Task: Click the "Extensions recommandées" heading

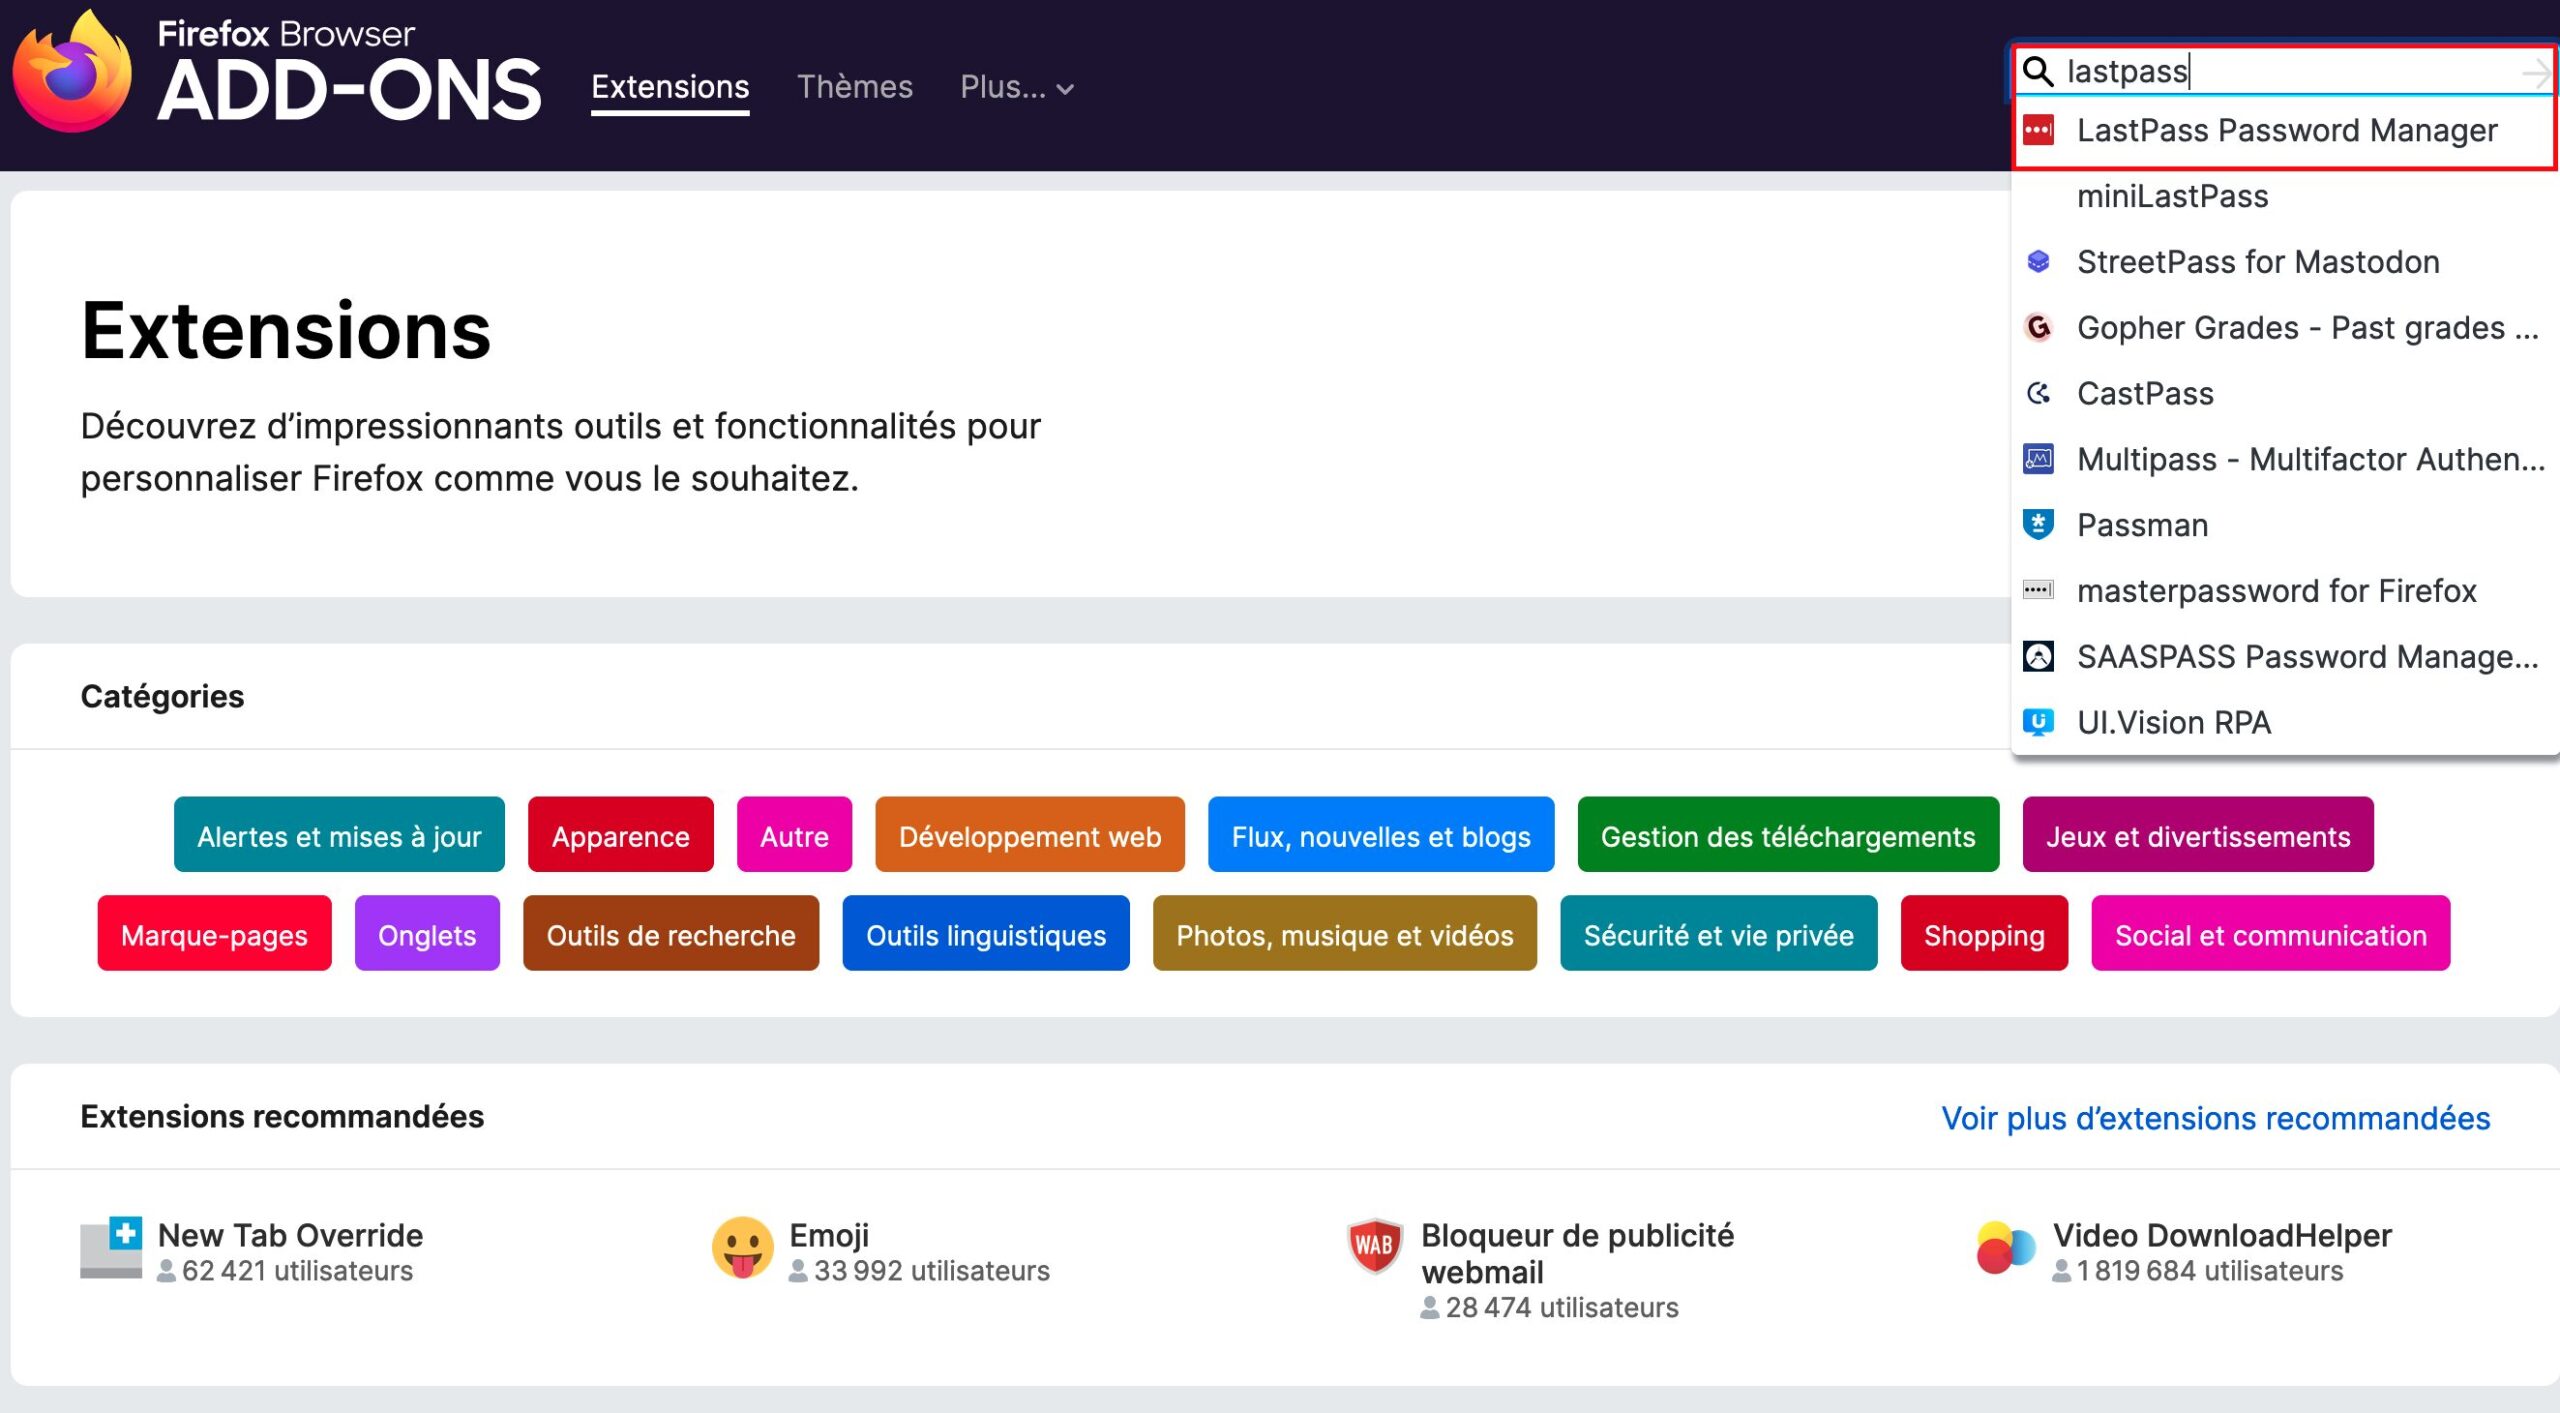Action: click(x=282, y=1117)
